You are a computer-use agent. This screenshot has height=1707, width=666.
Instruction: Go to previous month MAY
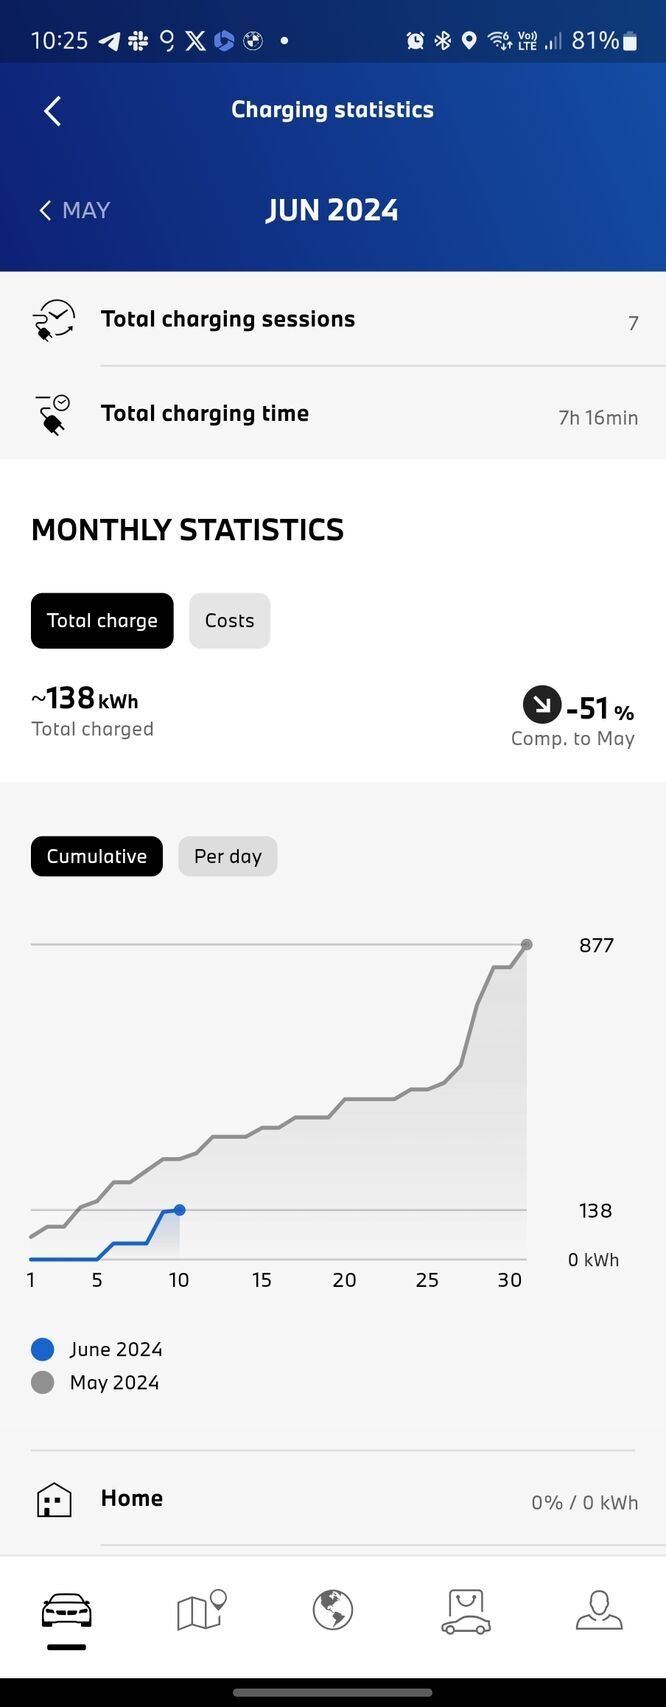(x=75, y=210)
